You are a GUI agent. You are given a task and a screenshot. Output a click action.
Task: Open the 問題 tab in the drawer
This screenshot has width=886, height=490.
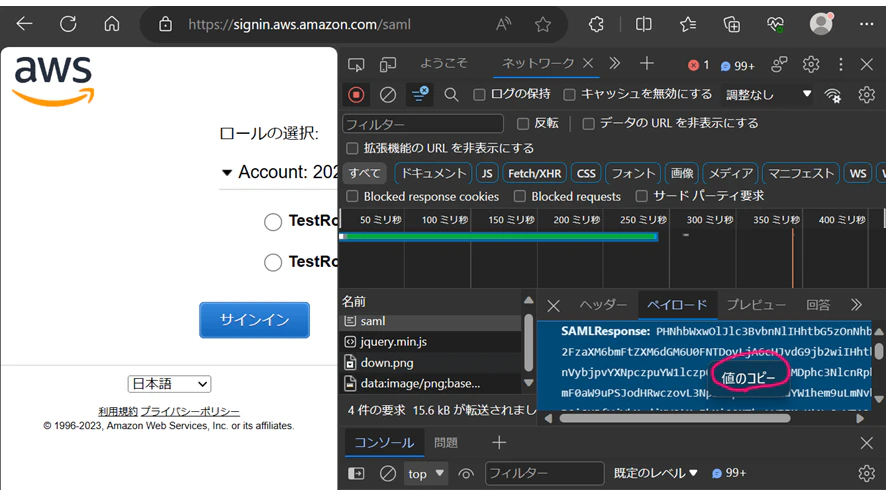(x=446, y=443)
